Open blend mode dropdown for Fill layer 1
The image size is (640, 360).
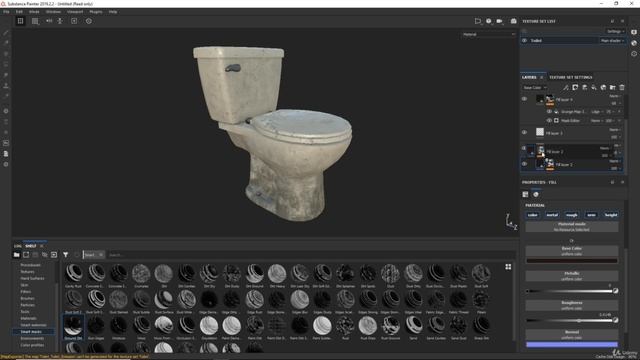(x=615, y=161)
